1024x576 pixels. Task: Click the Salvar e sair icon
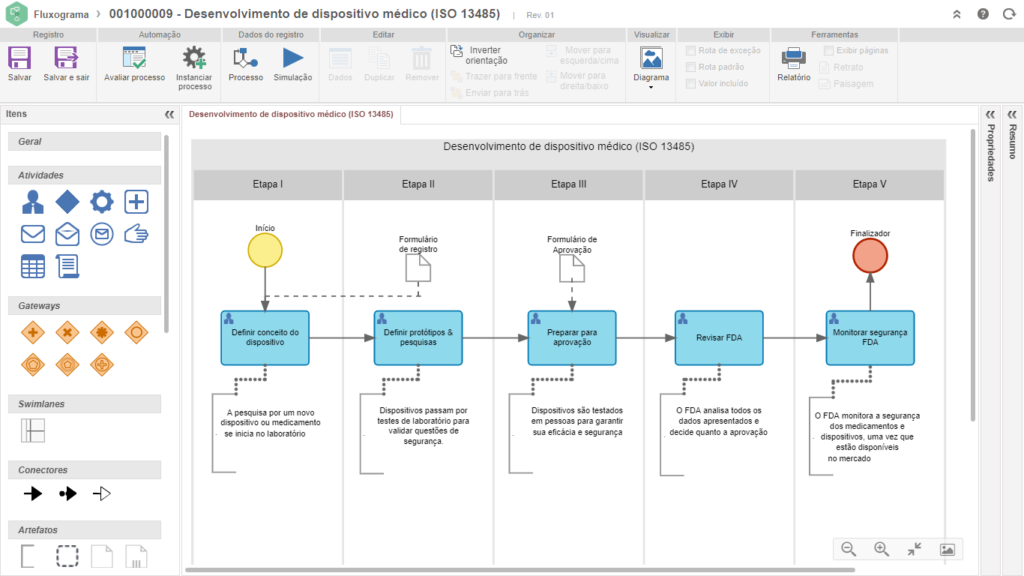tap(66, 58)
